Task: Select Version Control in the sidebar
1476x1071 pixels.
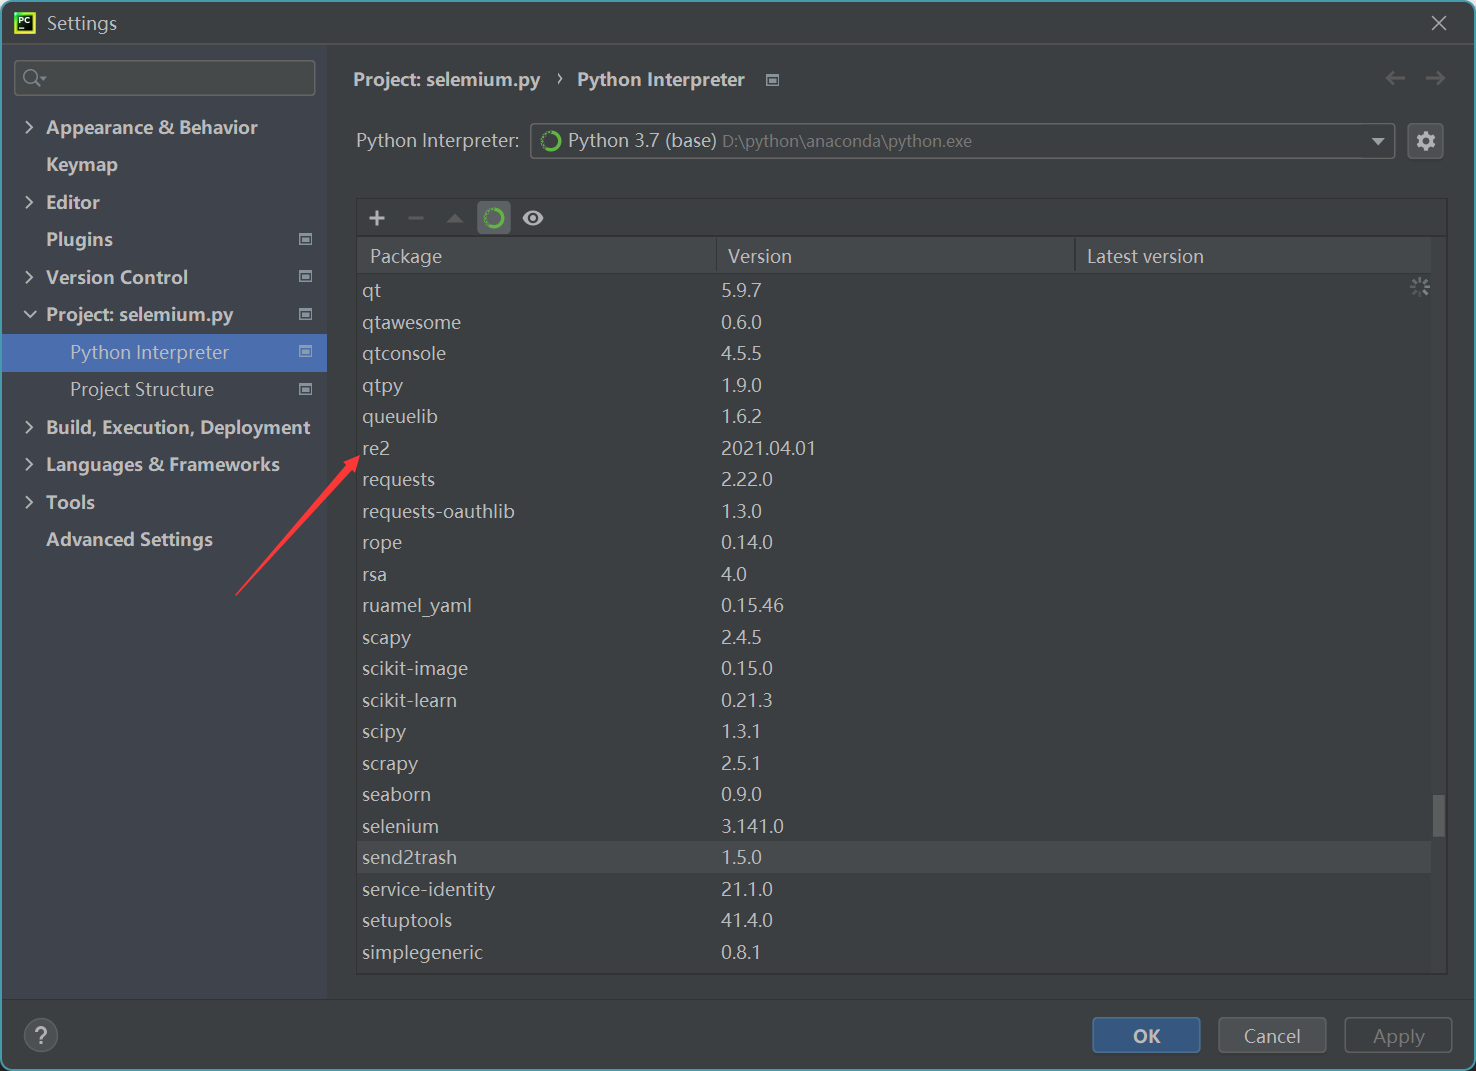Action: [x=117, y=277]
